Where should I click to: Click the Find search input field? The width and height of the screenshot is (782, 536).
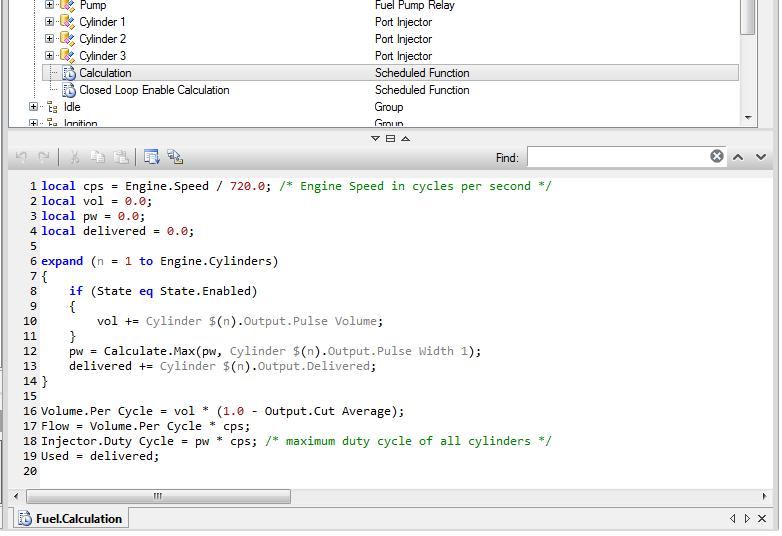tap(618, 157)
